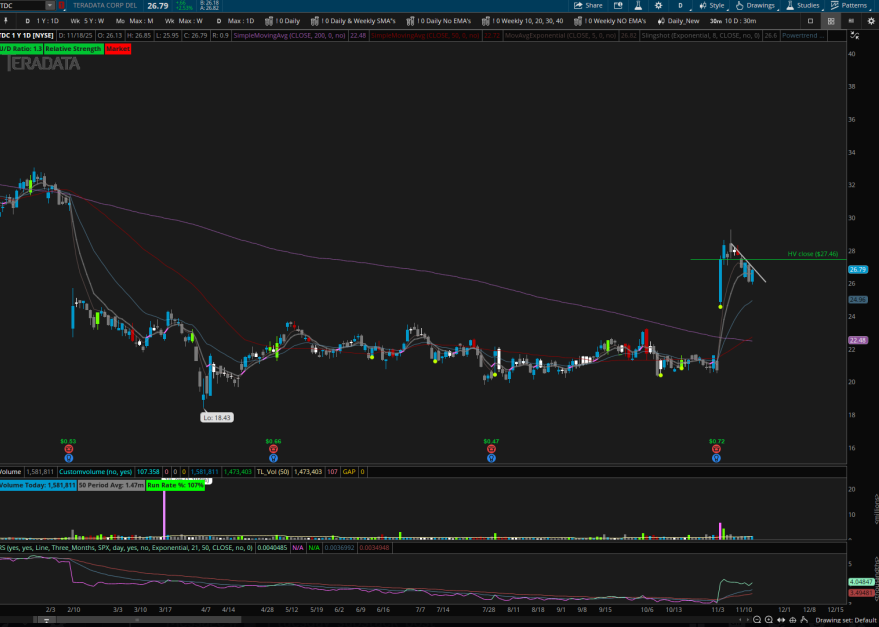This screenshot has width=879, height=627.
Task: Select the 10 D : 30m timeframe preset
Action: (733, 21)
